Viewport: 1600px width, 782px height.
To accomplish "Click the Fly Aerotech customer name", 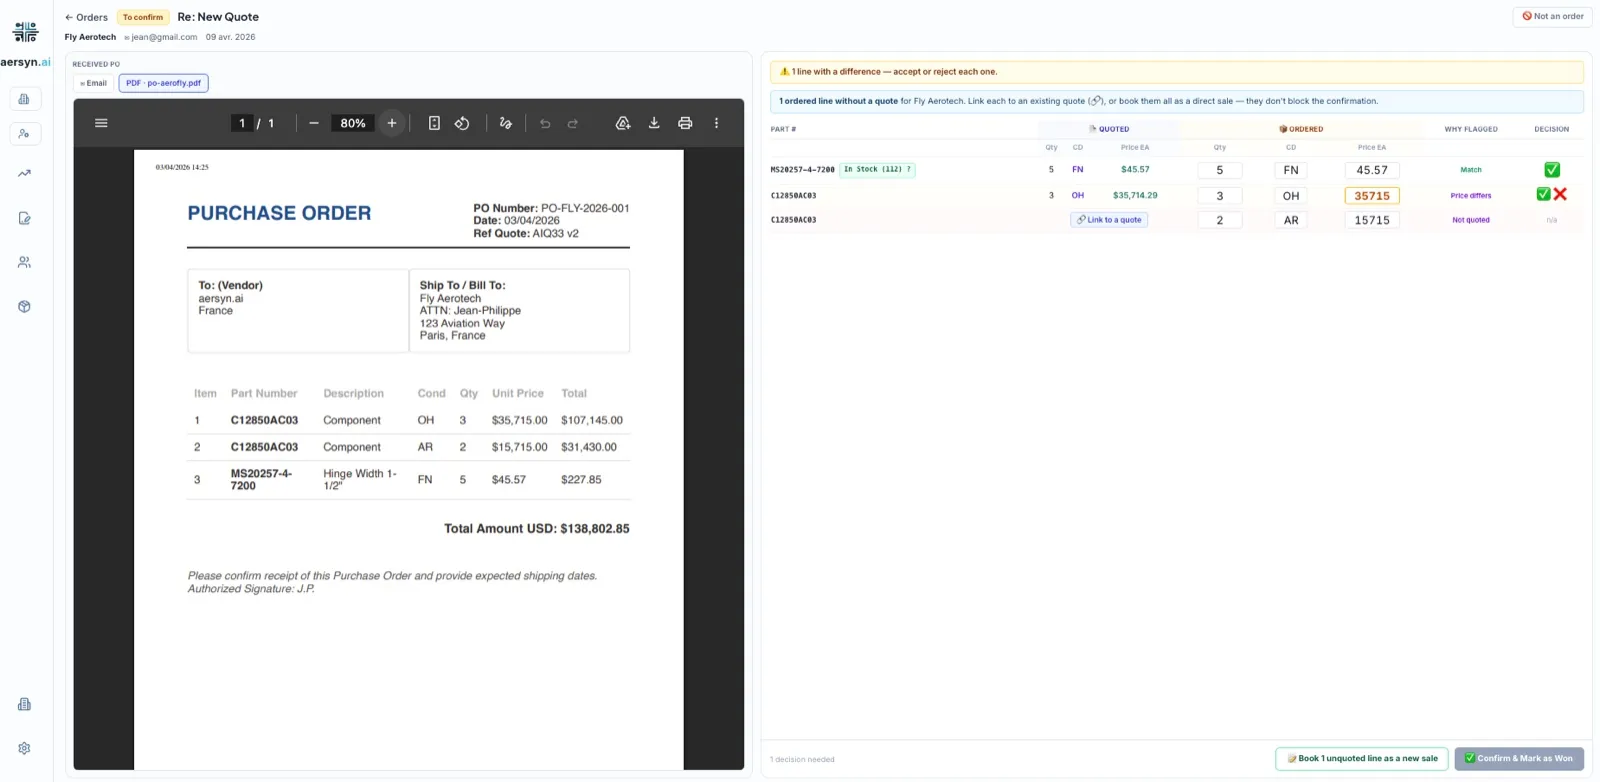I will click(90, 37).
